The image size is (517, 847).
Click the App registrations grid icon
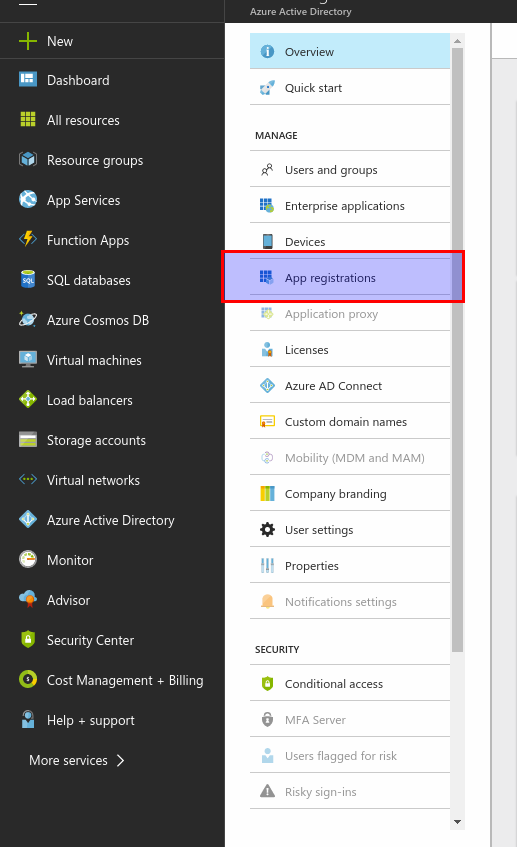point(267,278)
